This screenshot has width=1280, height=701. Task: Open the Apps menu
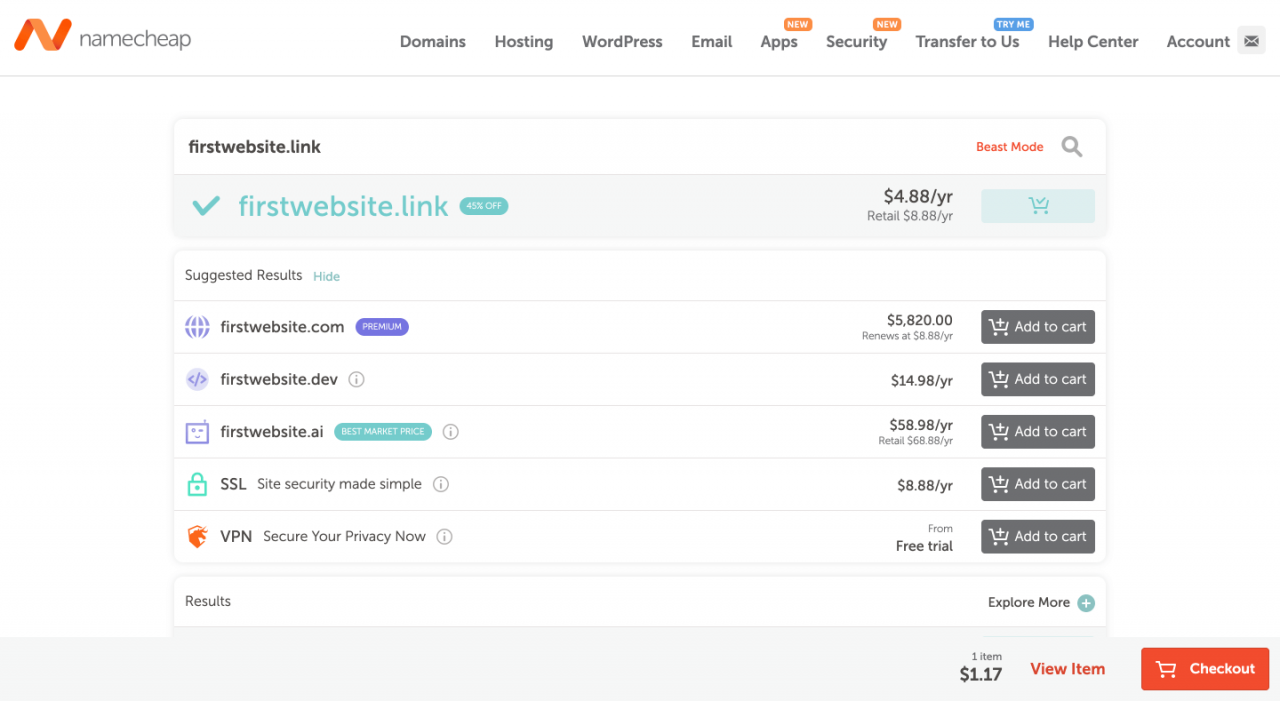[x=779, y=42]
